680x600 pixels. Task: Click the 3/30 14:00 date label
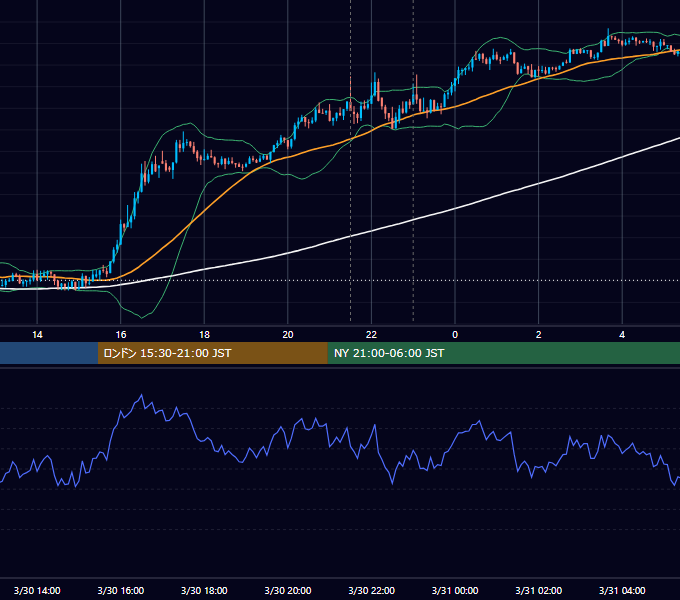point(37,590)
